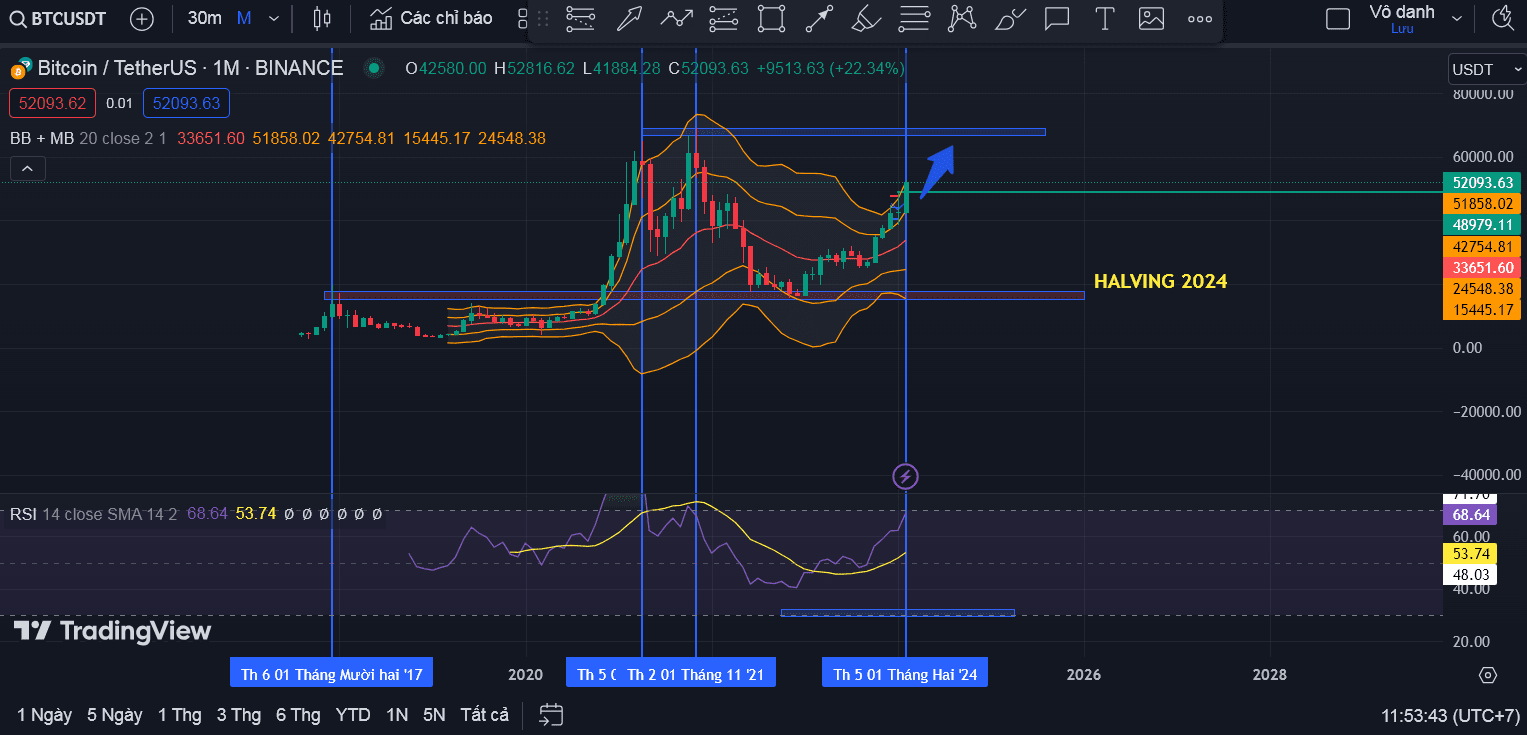Open the USDT currency dropdown
The height and width of the screenshot is (735, 1527).
click(x=1487, y=69)
